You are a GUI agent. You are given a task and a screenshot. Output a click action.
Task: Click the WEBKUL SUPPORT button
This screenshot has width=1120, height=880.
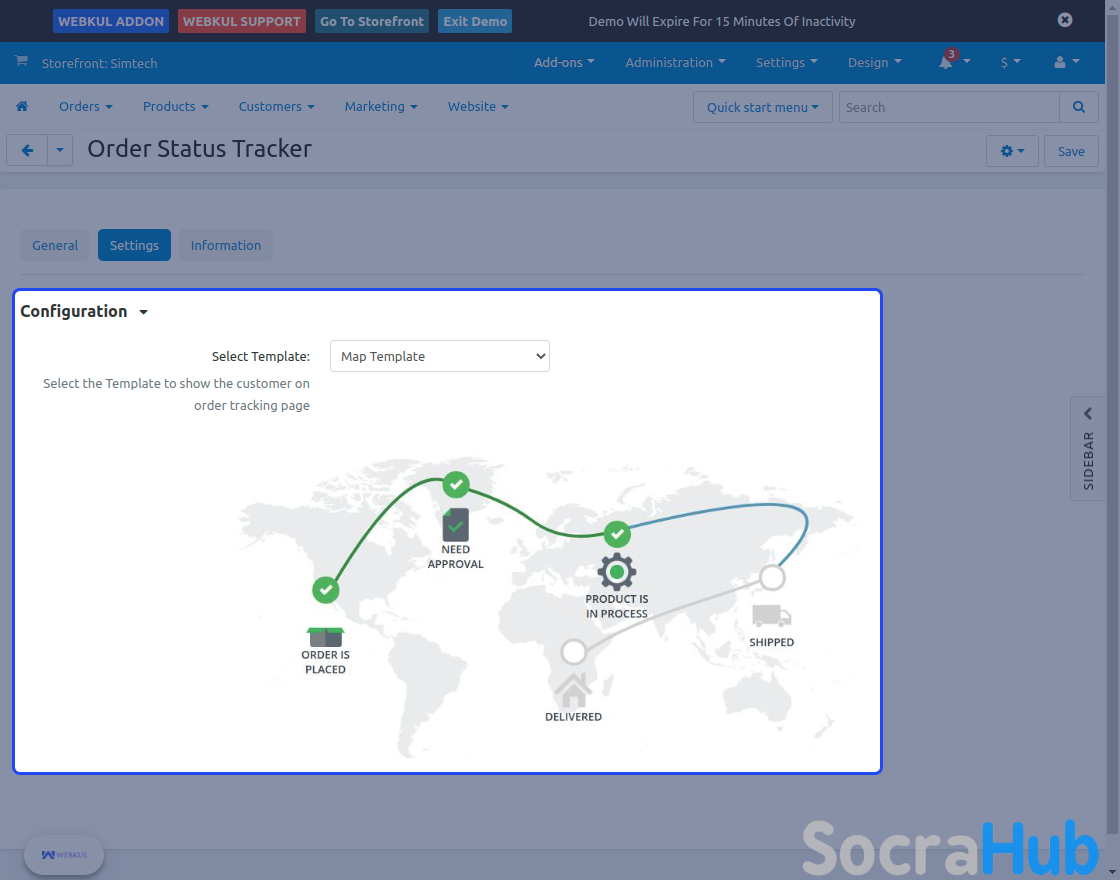pyautogui.click(x=241, y=21)
